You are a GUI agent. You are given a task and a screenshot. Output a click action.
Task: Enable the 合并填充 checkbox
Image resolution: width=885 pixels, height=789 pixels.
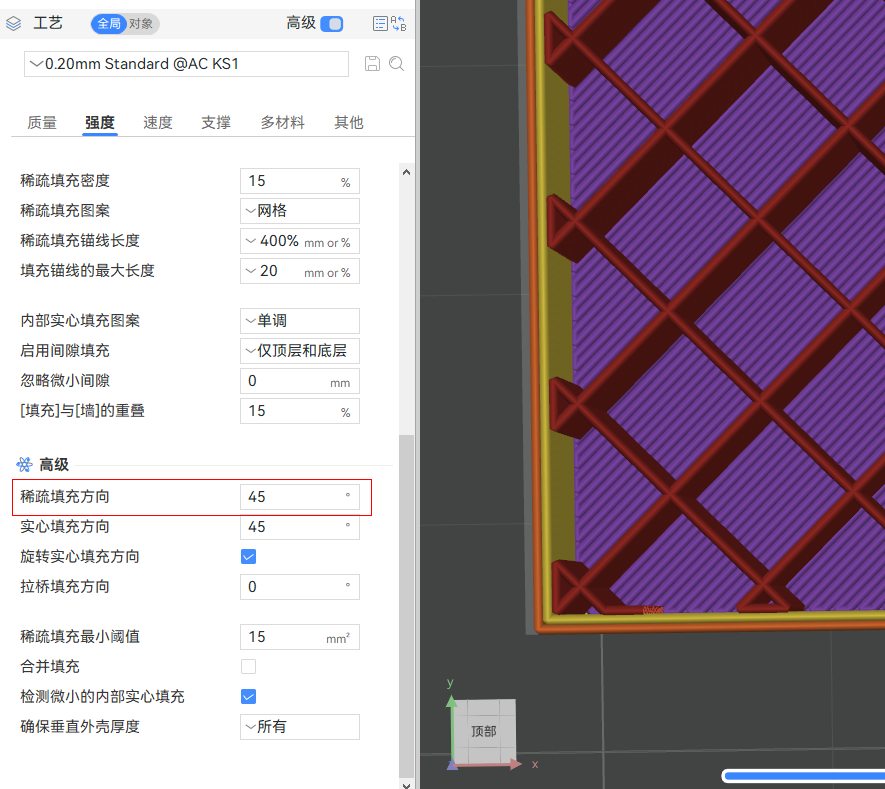(248, 667)
